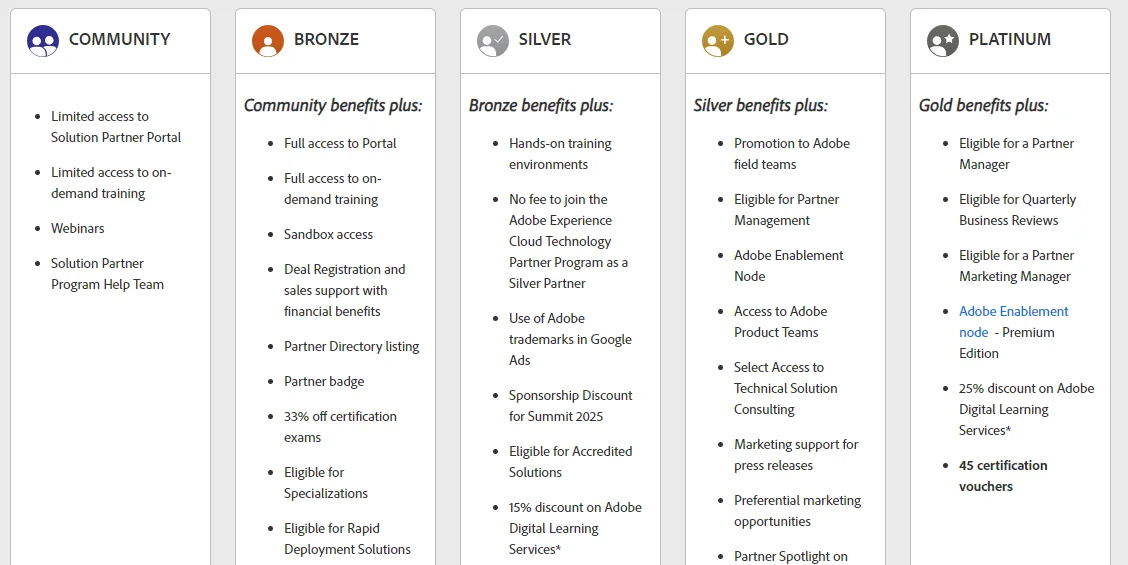Click the Webinars list item
The height and width of the screenshot is (565, 1128).
point(78,228)
